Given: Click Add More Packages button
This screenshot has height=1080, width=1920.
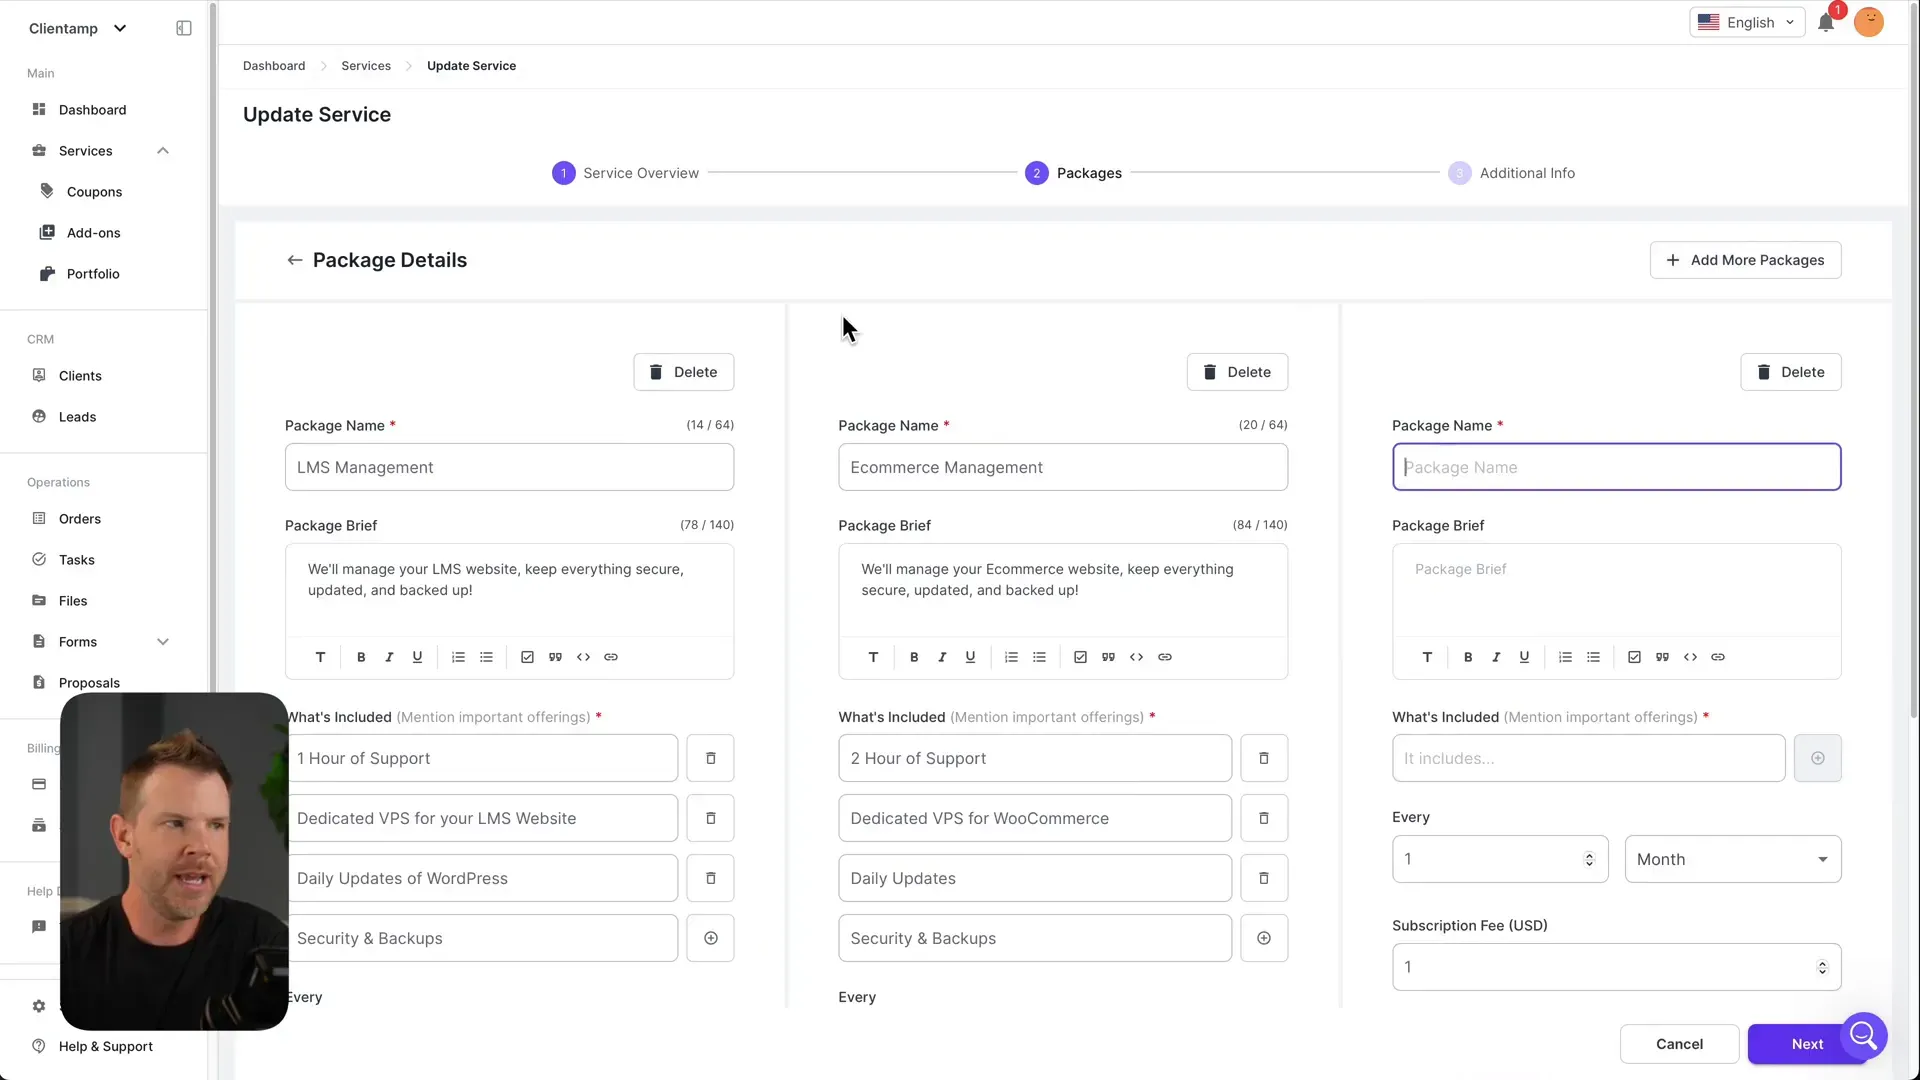Looking at the screenshot, I should tap(1745, 260).
